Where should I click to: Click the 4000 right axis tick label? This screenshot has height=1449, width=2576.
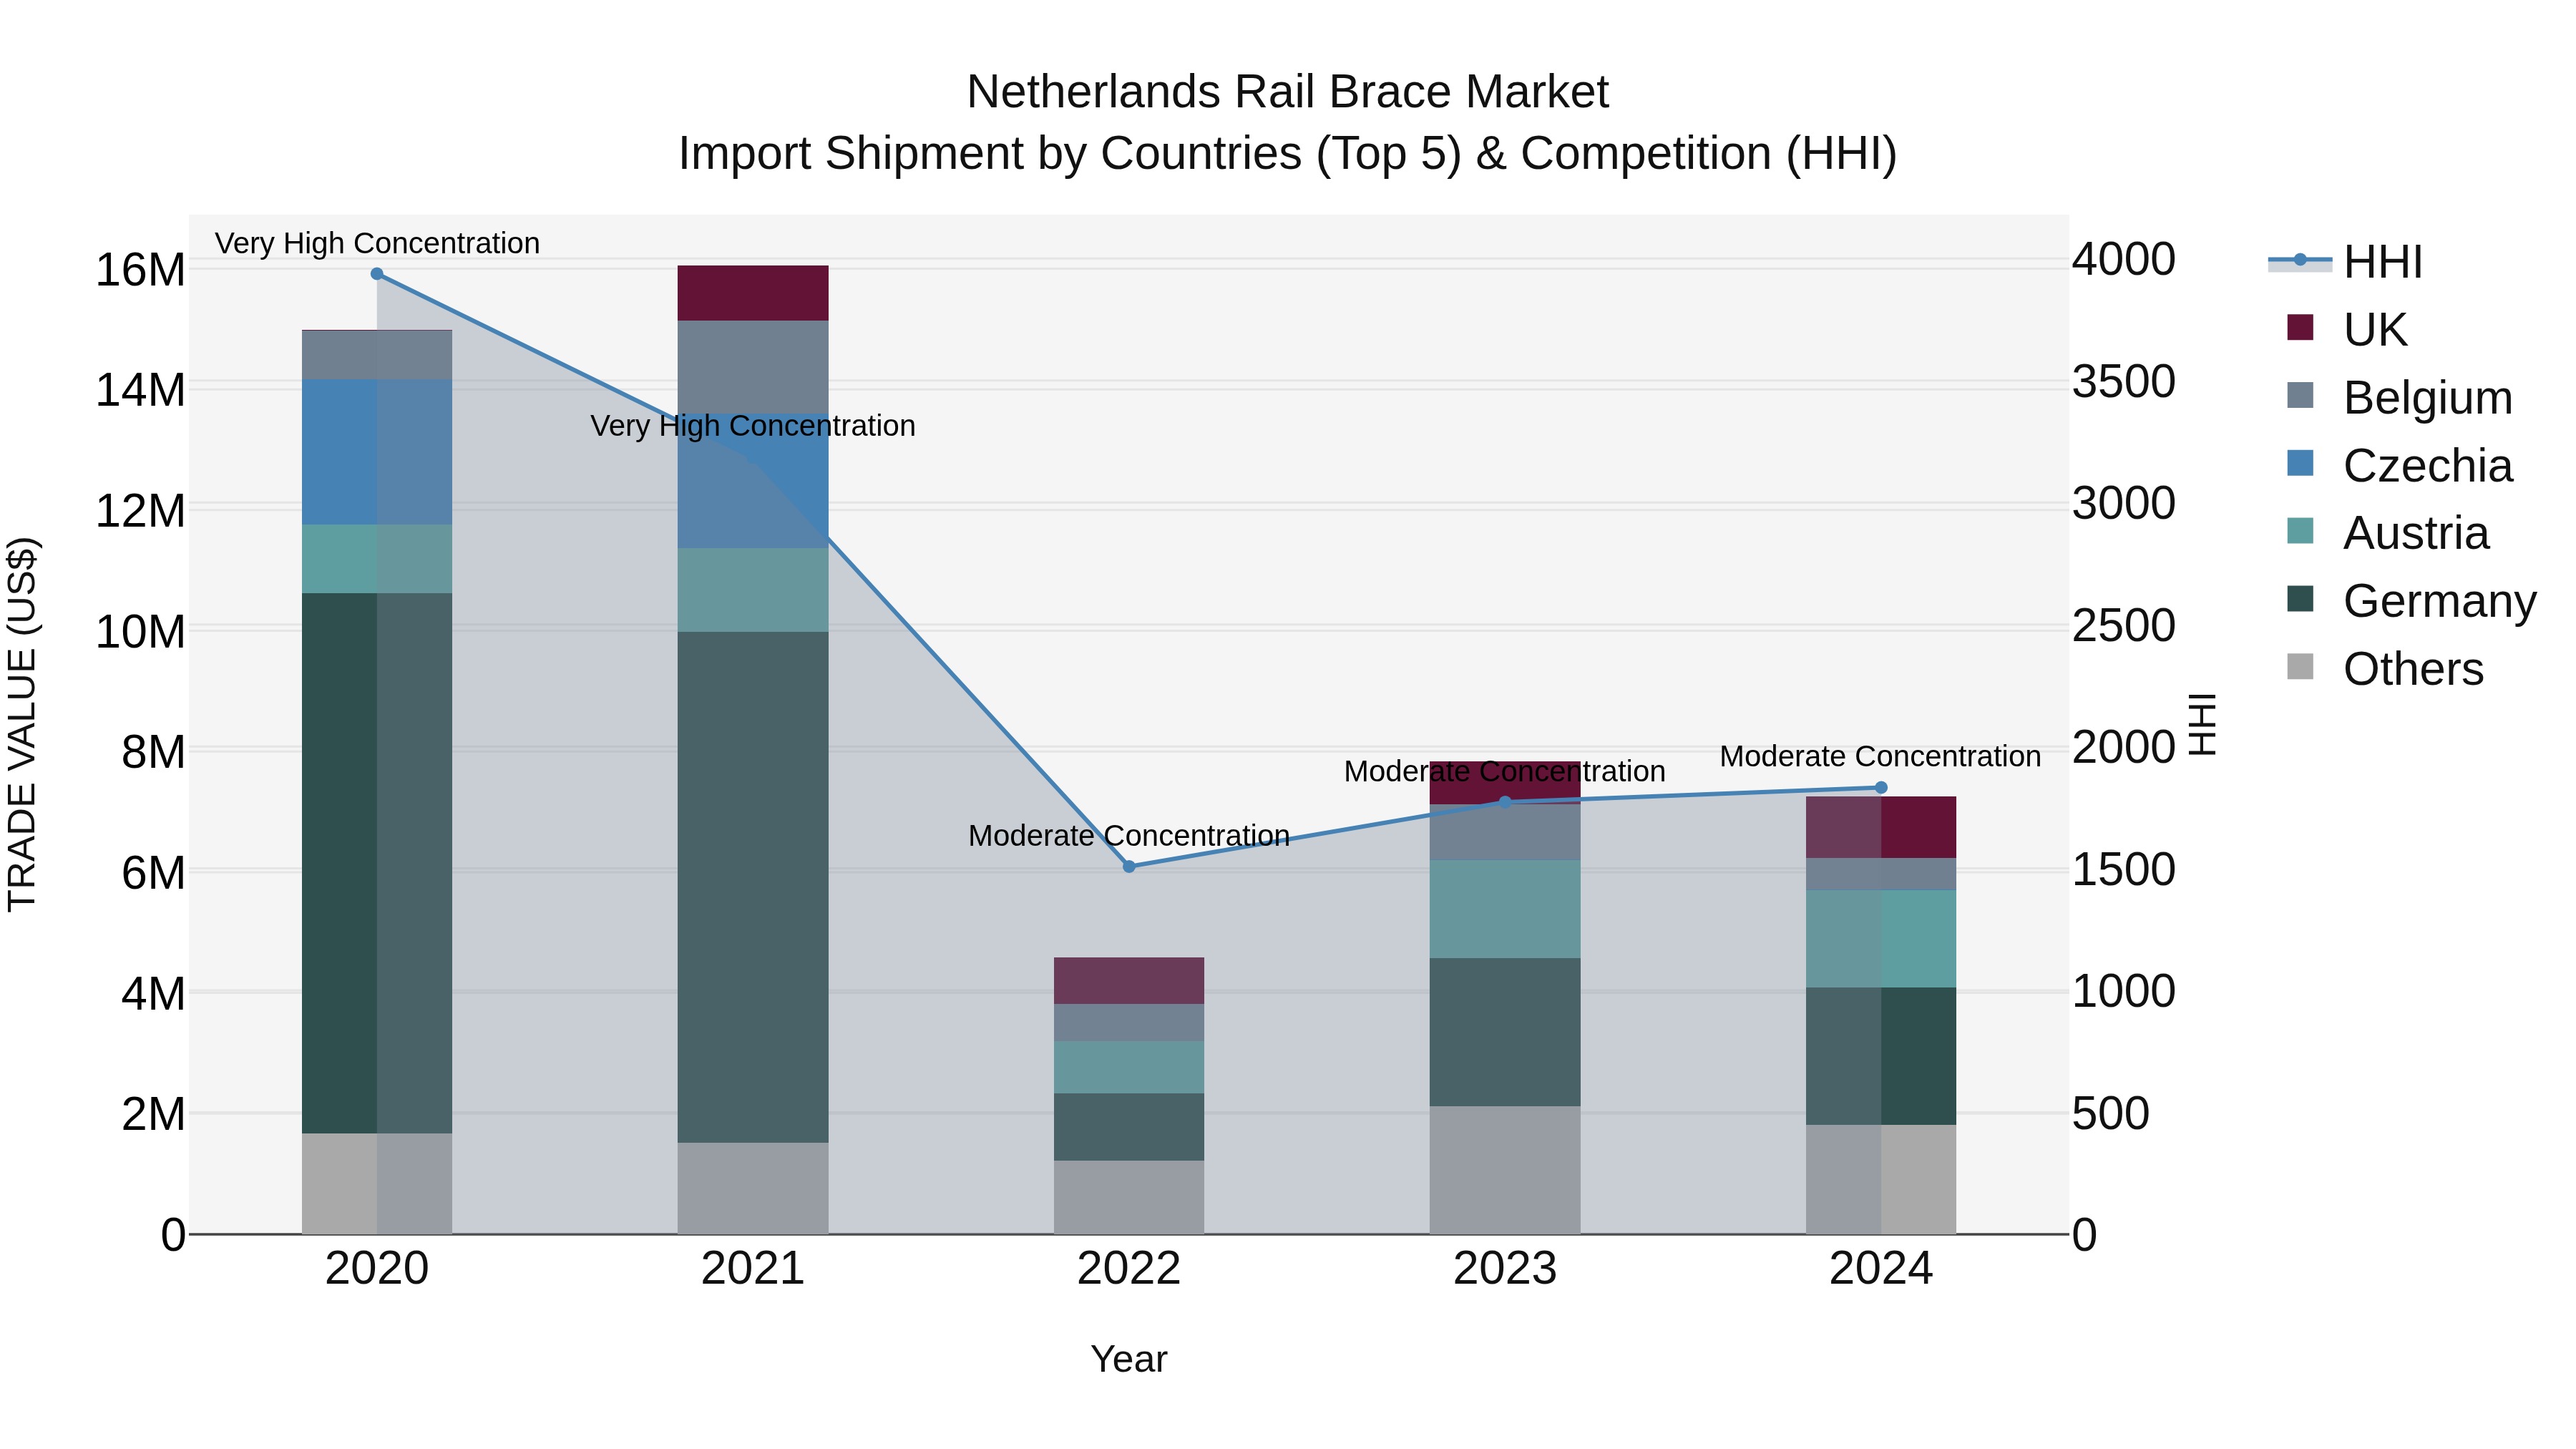pos(2124,260)
